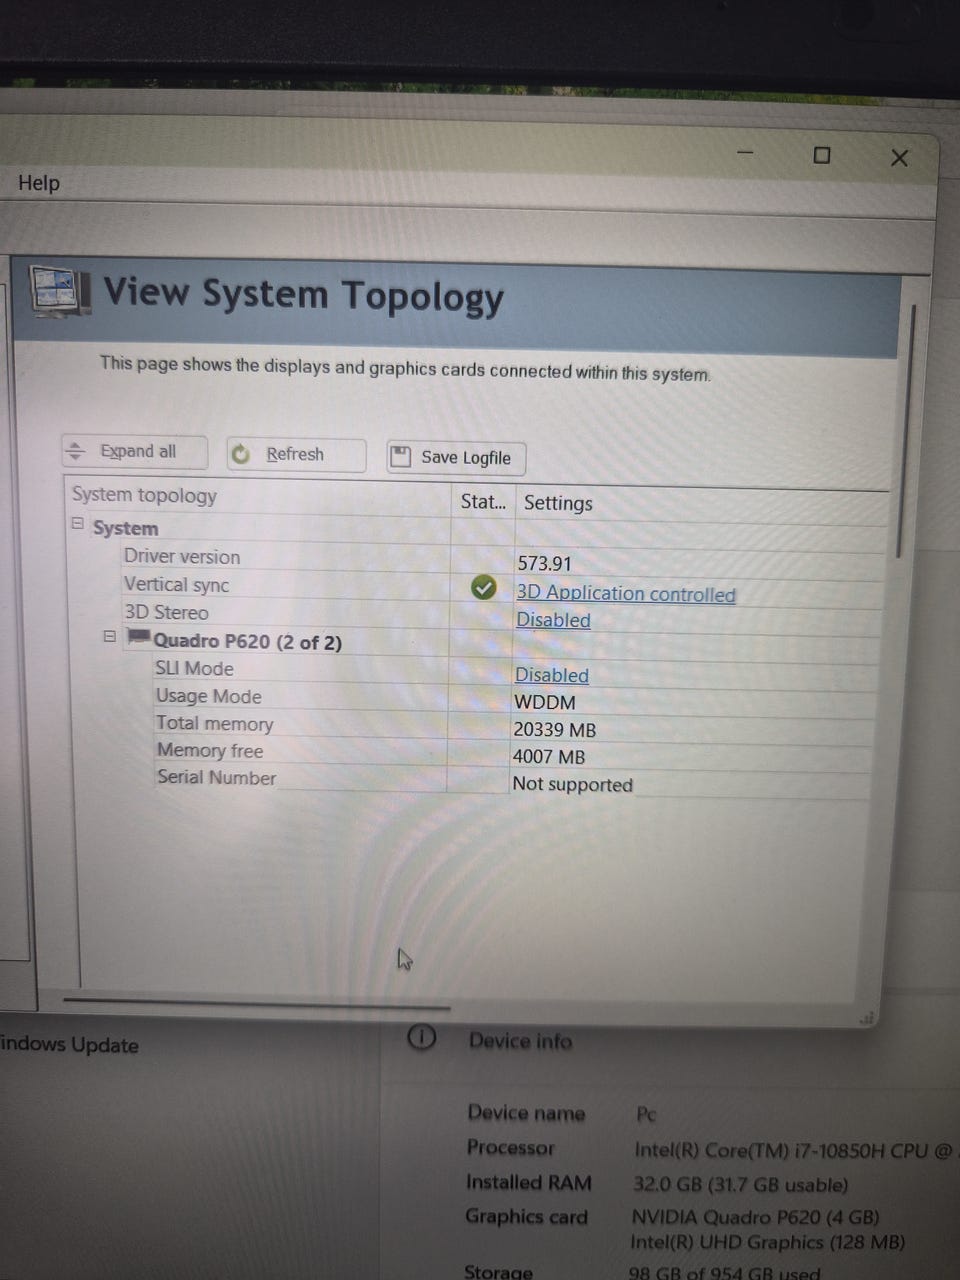Click the Device info heading in Settings
960x1280 pixels.
pyautogui.click(x=520, y=1041)
